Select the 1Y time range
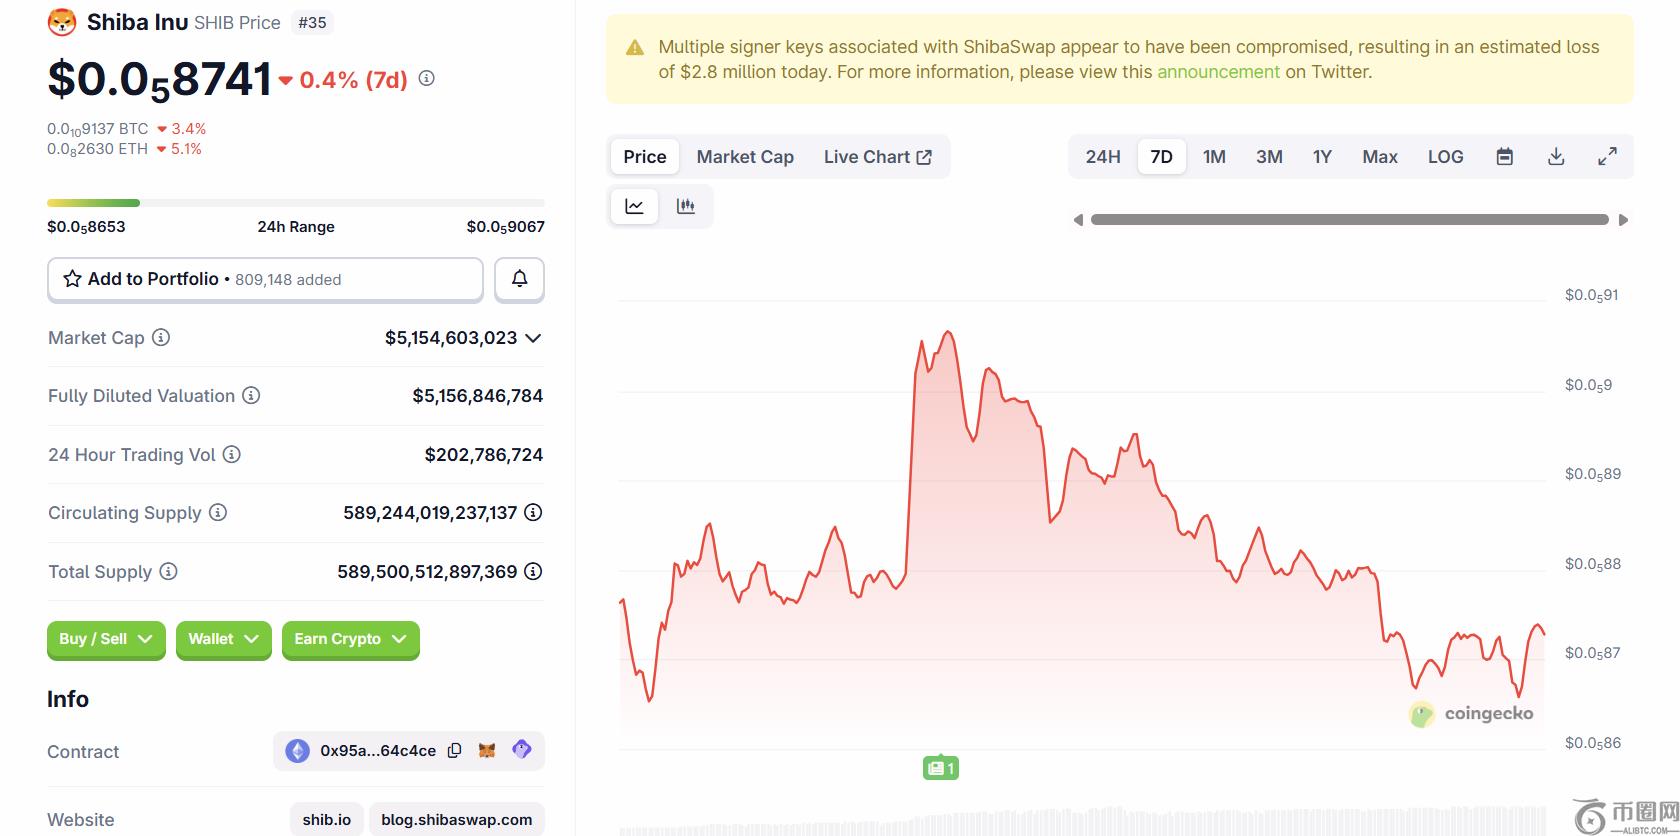The height and width of the screenshot is (836, 1680). click(x=1322, y=157)
